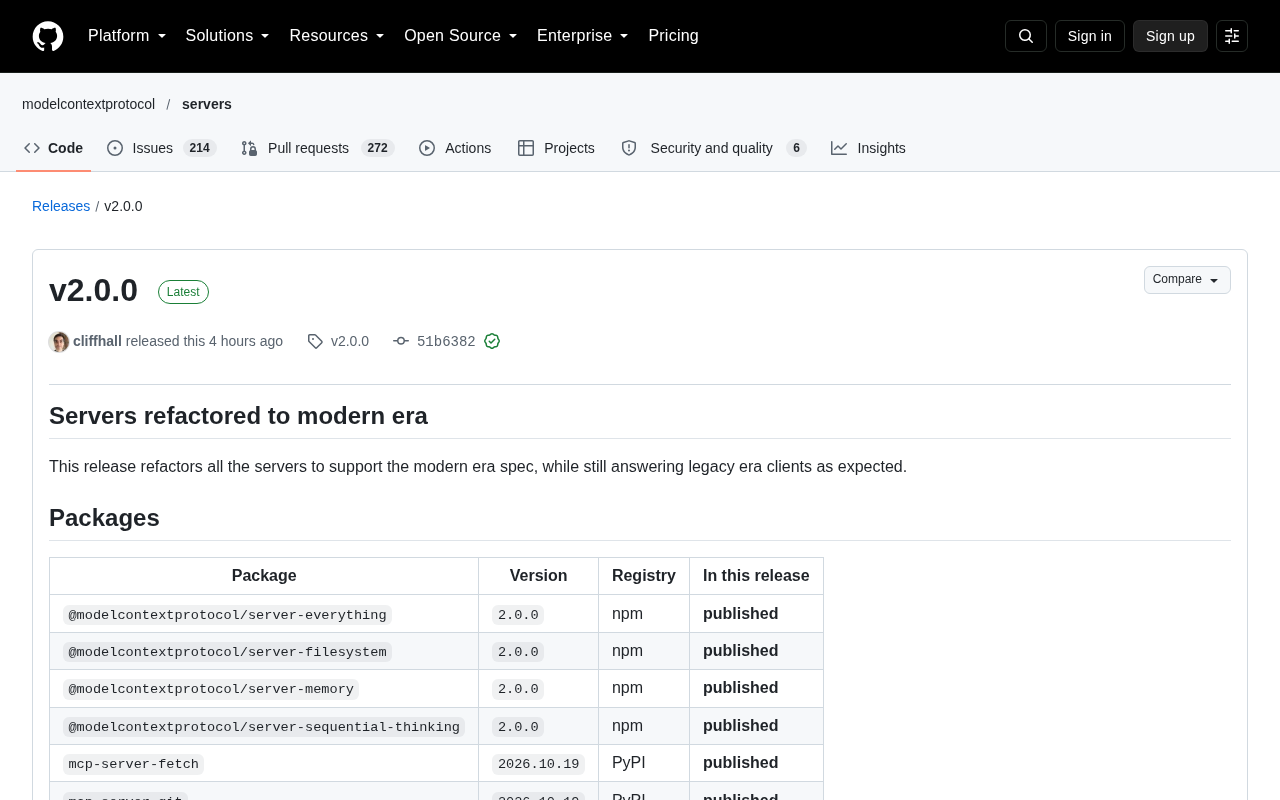The width and height of the screenshot is (1280, 800).
Task: Select the server-memory package name
Action: pos(211,689)
